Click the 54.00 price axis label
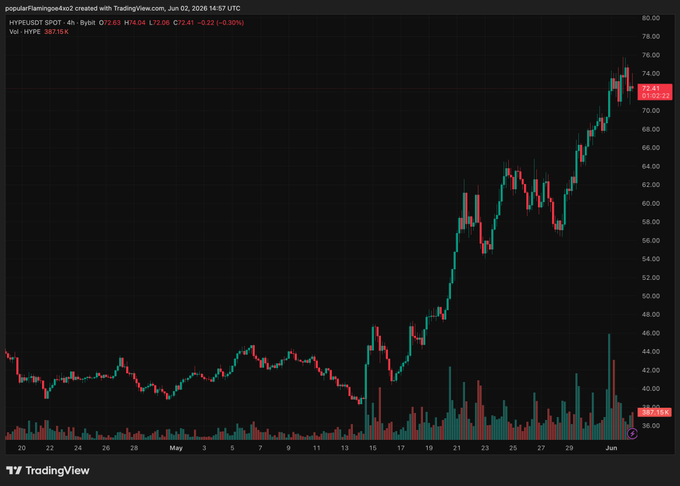Viewport: 680px width, 486px height. coord(651,259)
